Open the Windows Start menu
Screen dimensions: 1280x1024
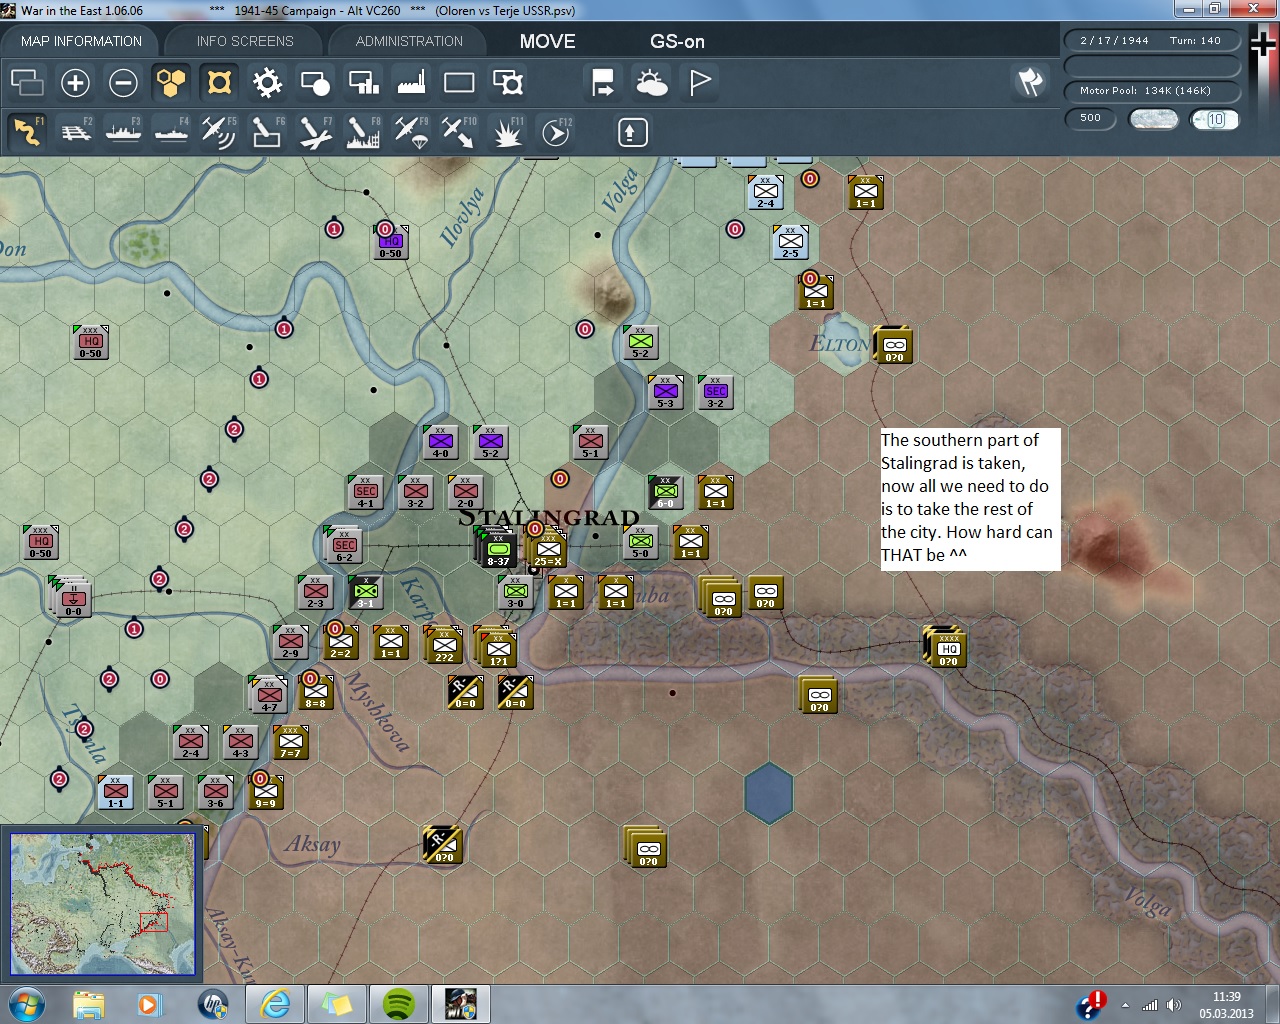coord(26,1004)
